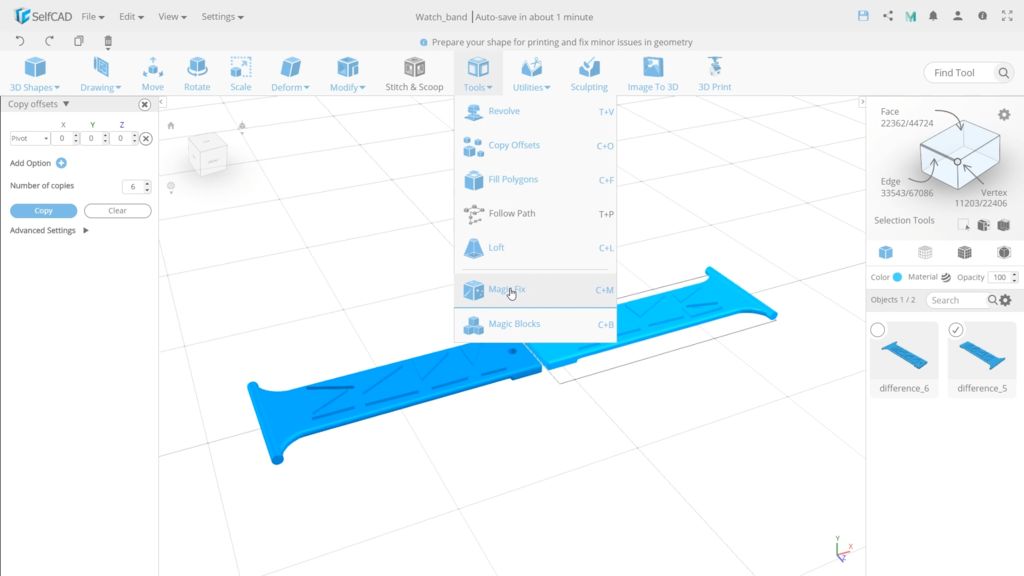This screenshot has width=1024, height=576.
Task: Select solid plus wireframe view mode icon
Action: [x=964, y=252]
